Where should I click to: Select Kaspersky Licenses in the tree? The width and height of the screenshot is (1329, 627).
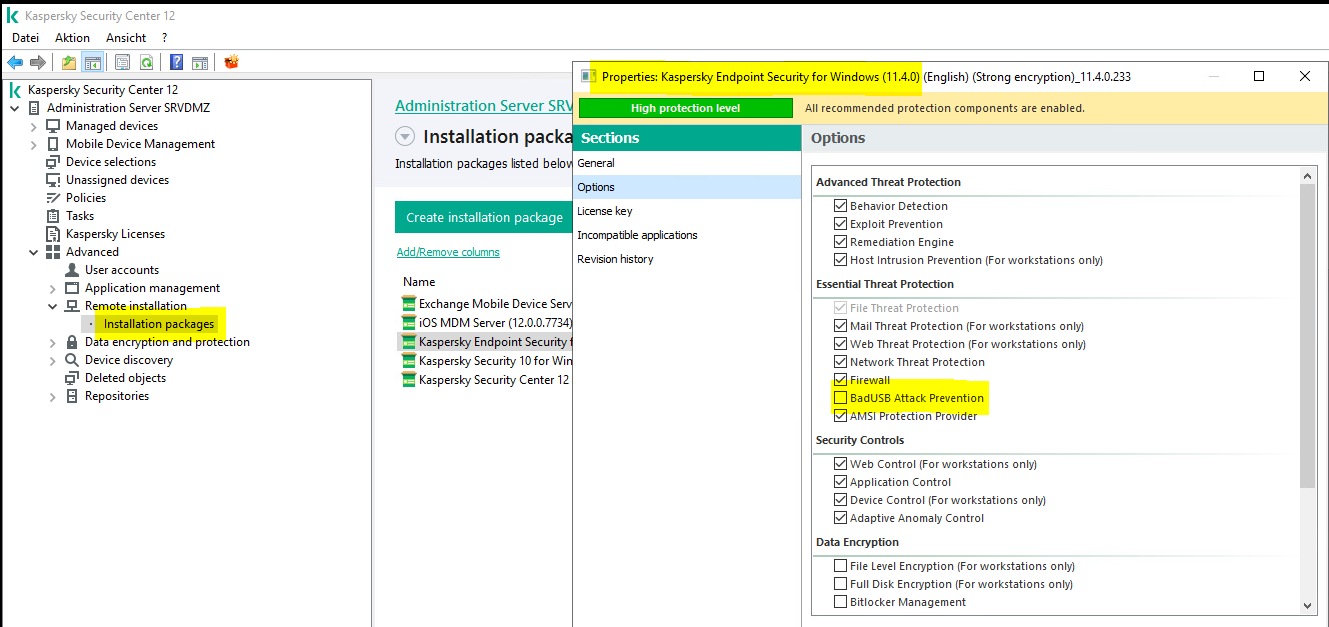[x=115, y=234]
